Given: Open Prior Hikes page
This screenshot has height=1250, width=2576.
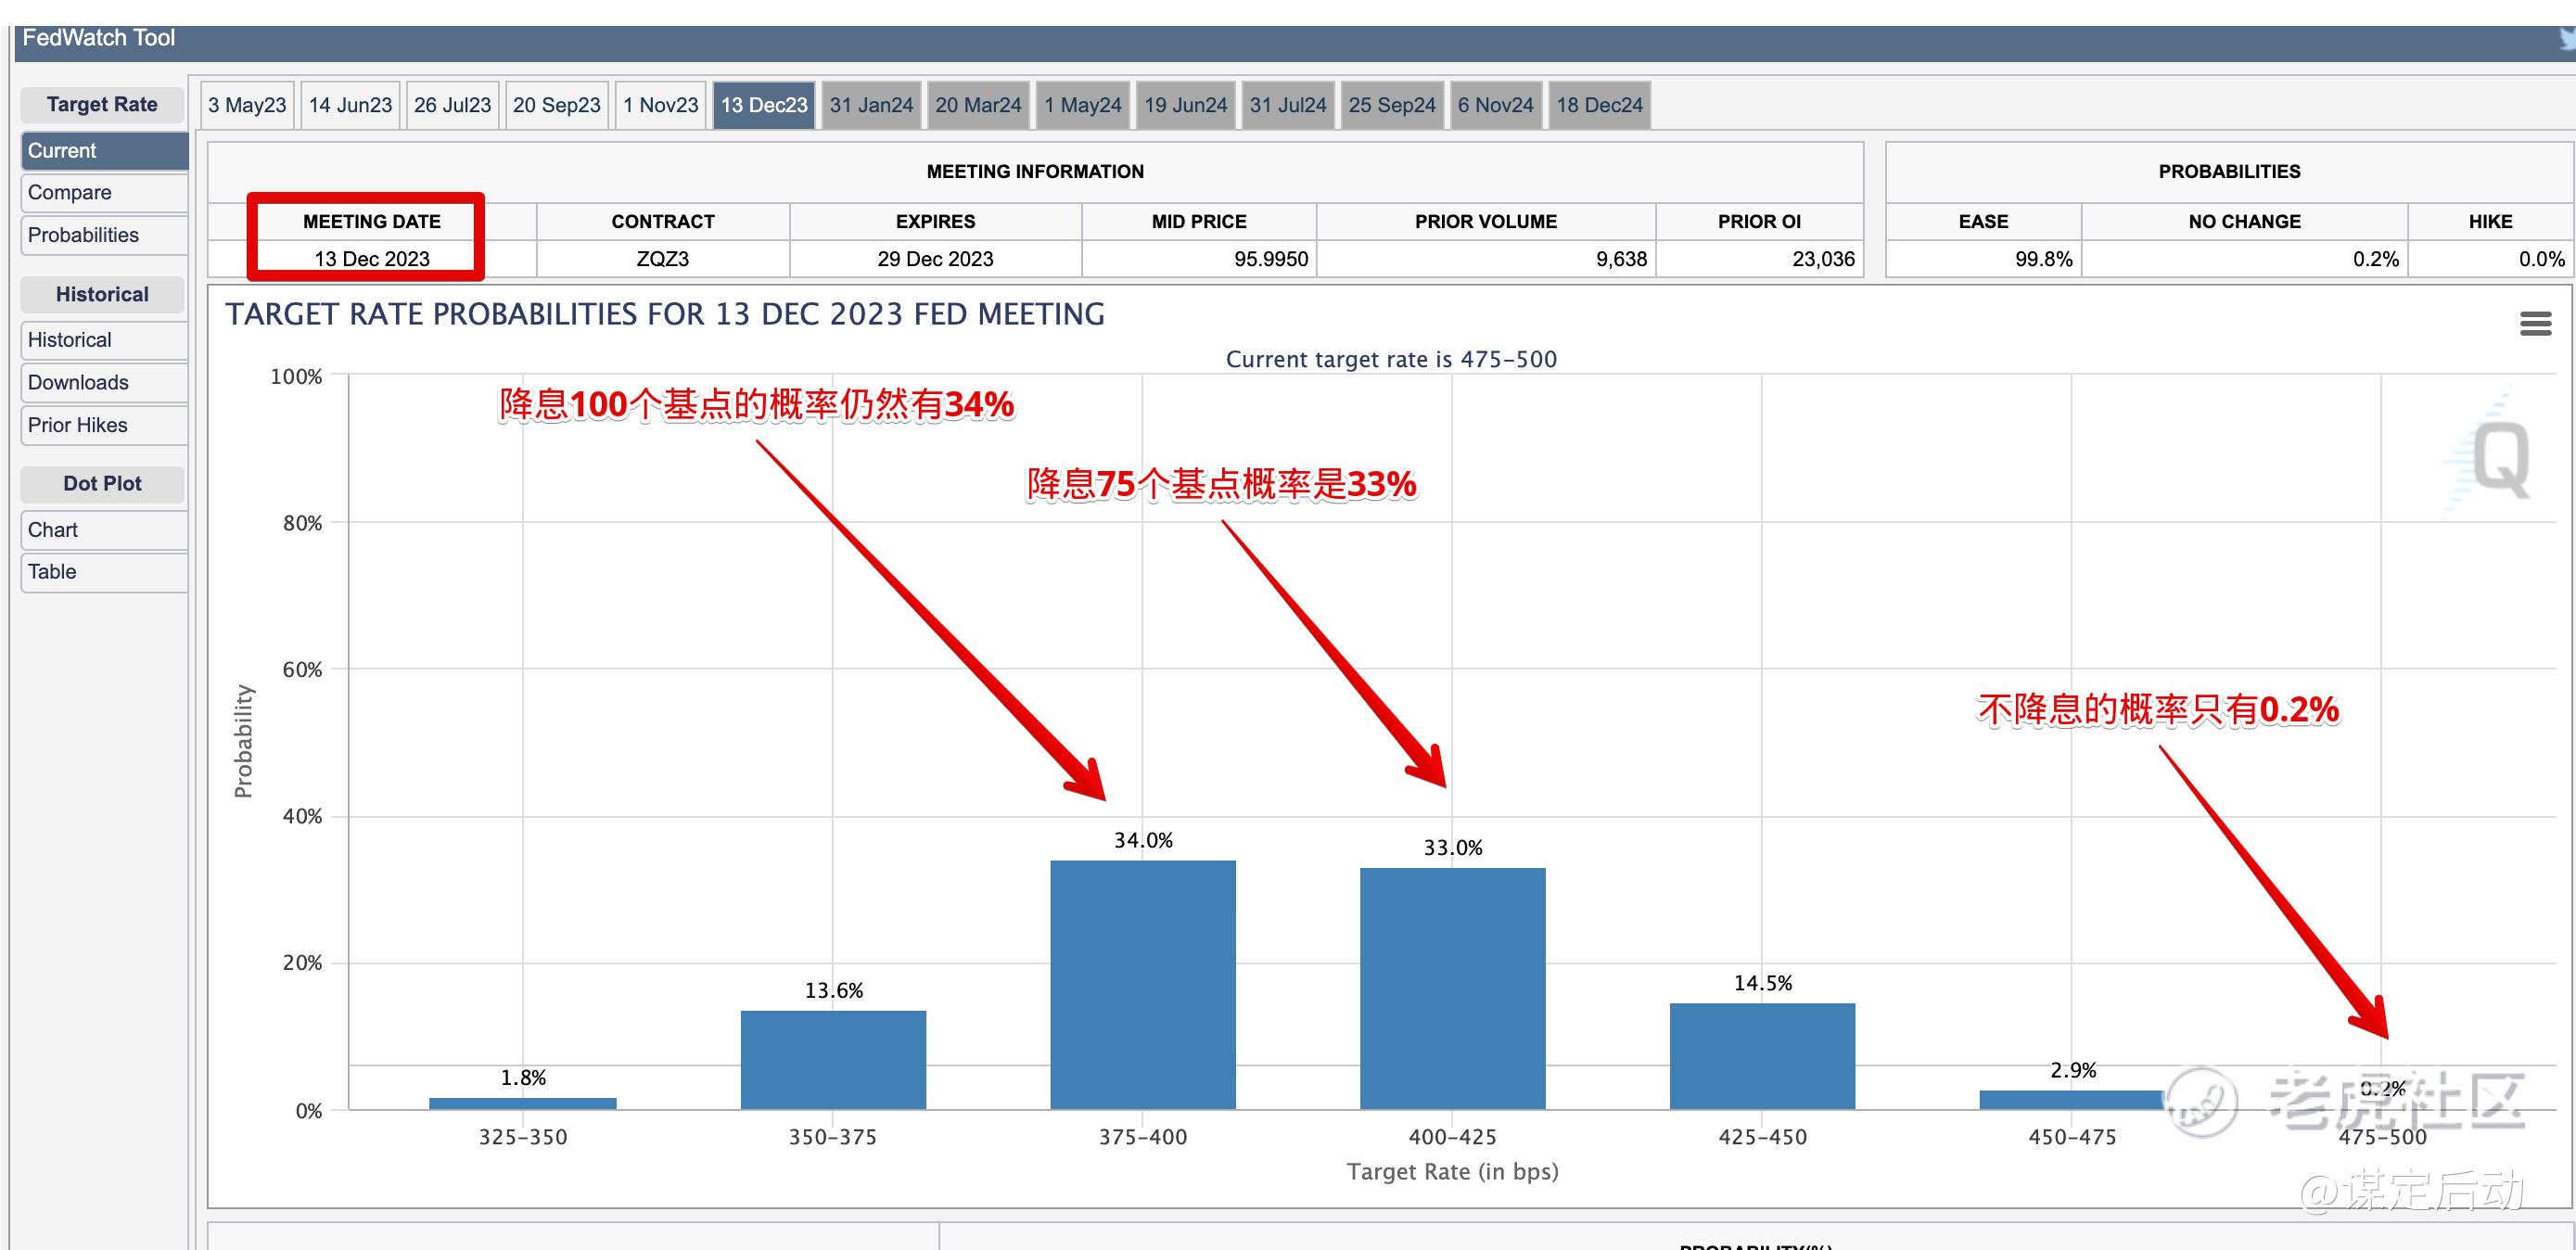Looking at the screenshot, I should [x=103, y=425].
